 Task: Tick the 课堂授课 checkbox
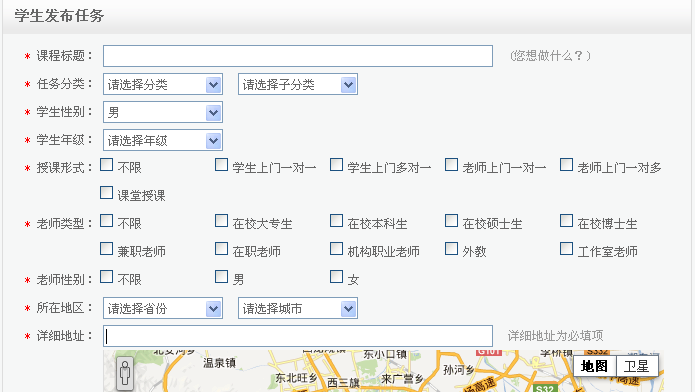[106, 193]
